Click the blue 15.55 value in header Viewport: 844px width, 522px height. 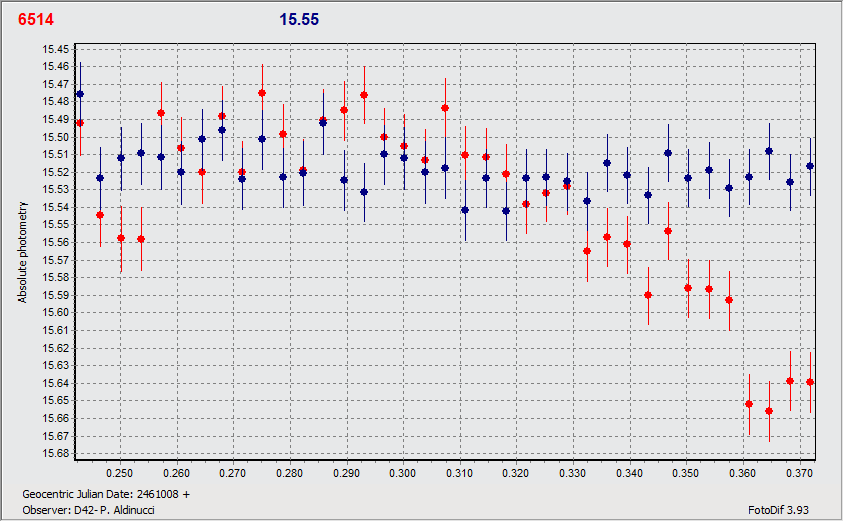point(299,19)
